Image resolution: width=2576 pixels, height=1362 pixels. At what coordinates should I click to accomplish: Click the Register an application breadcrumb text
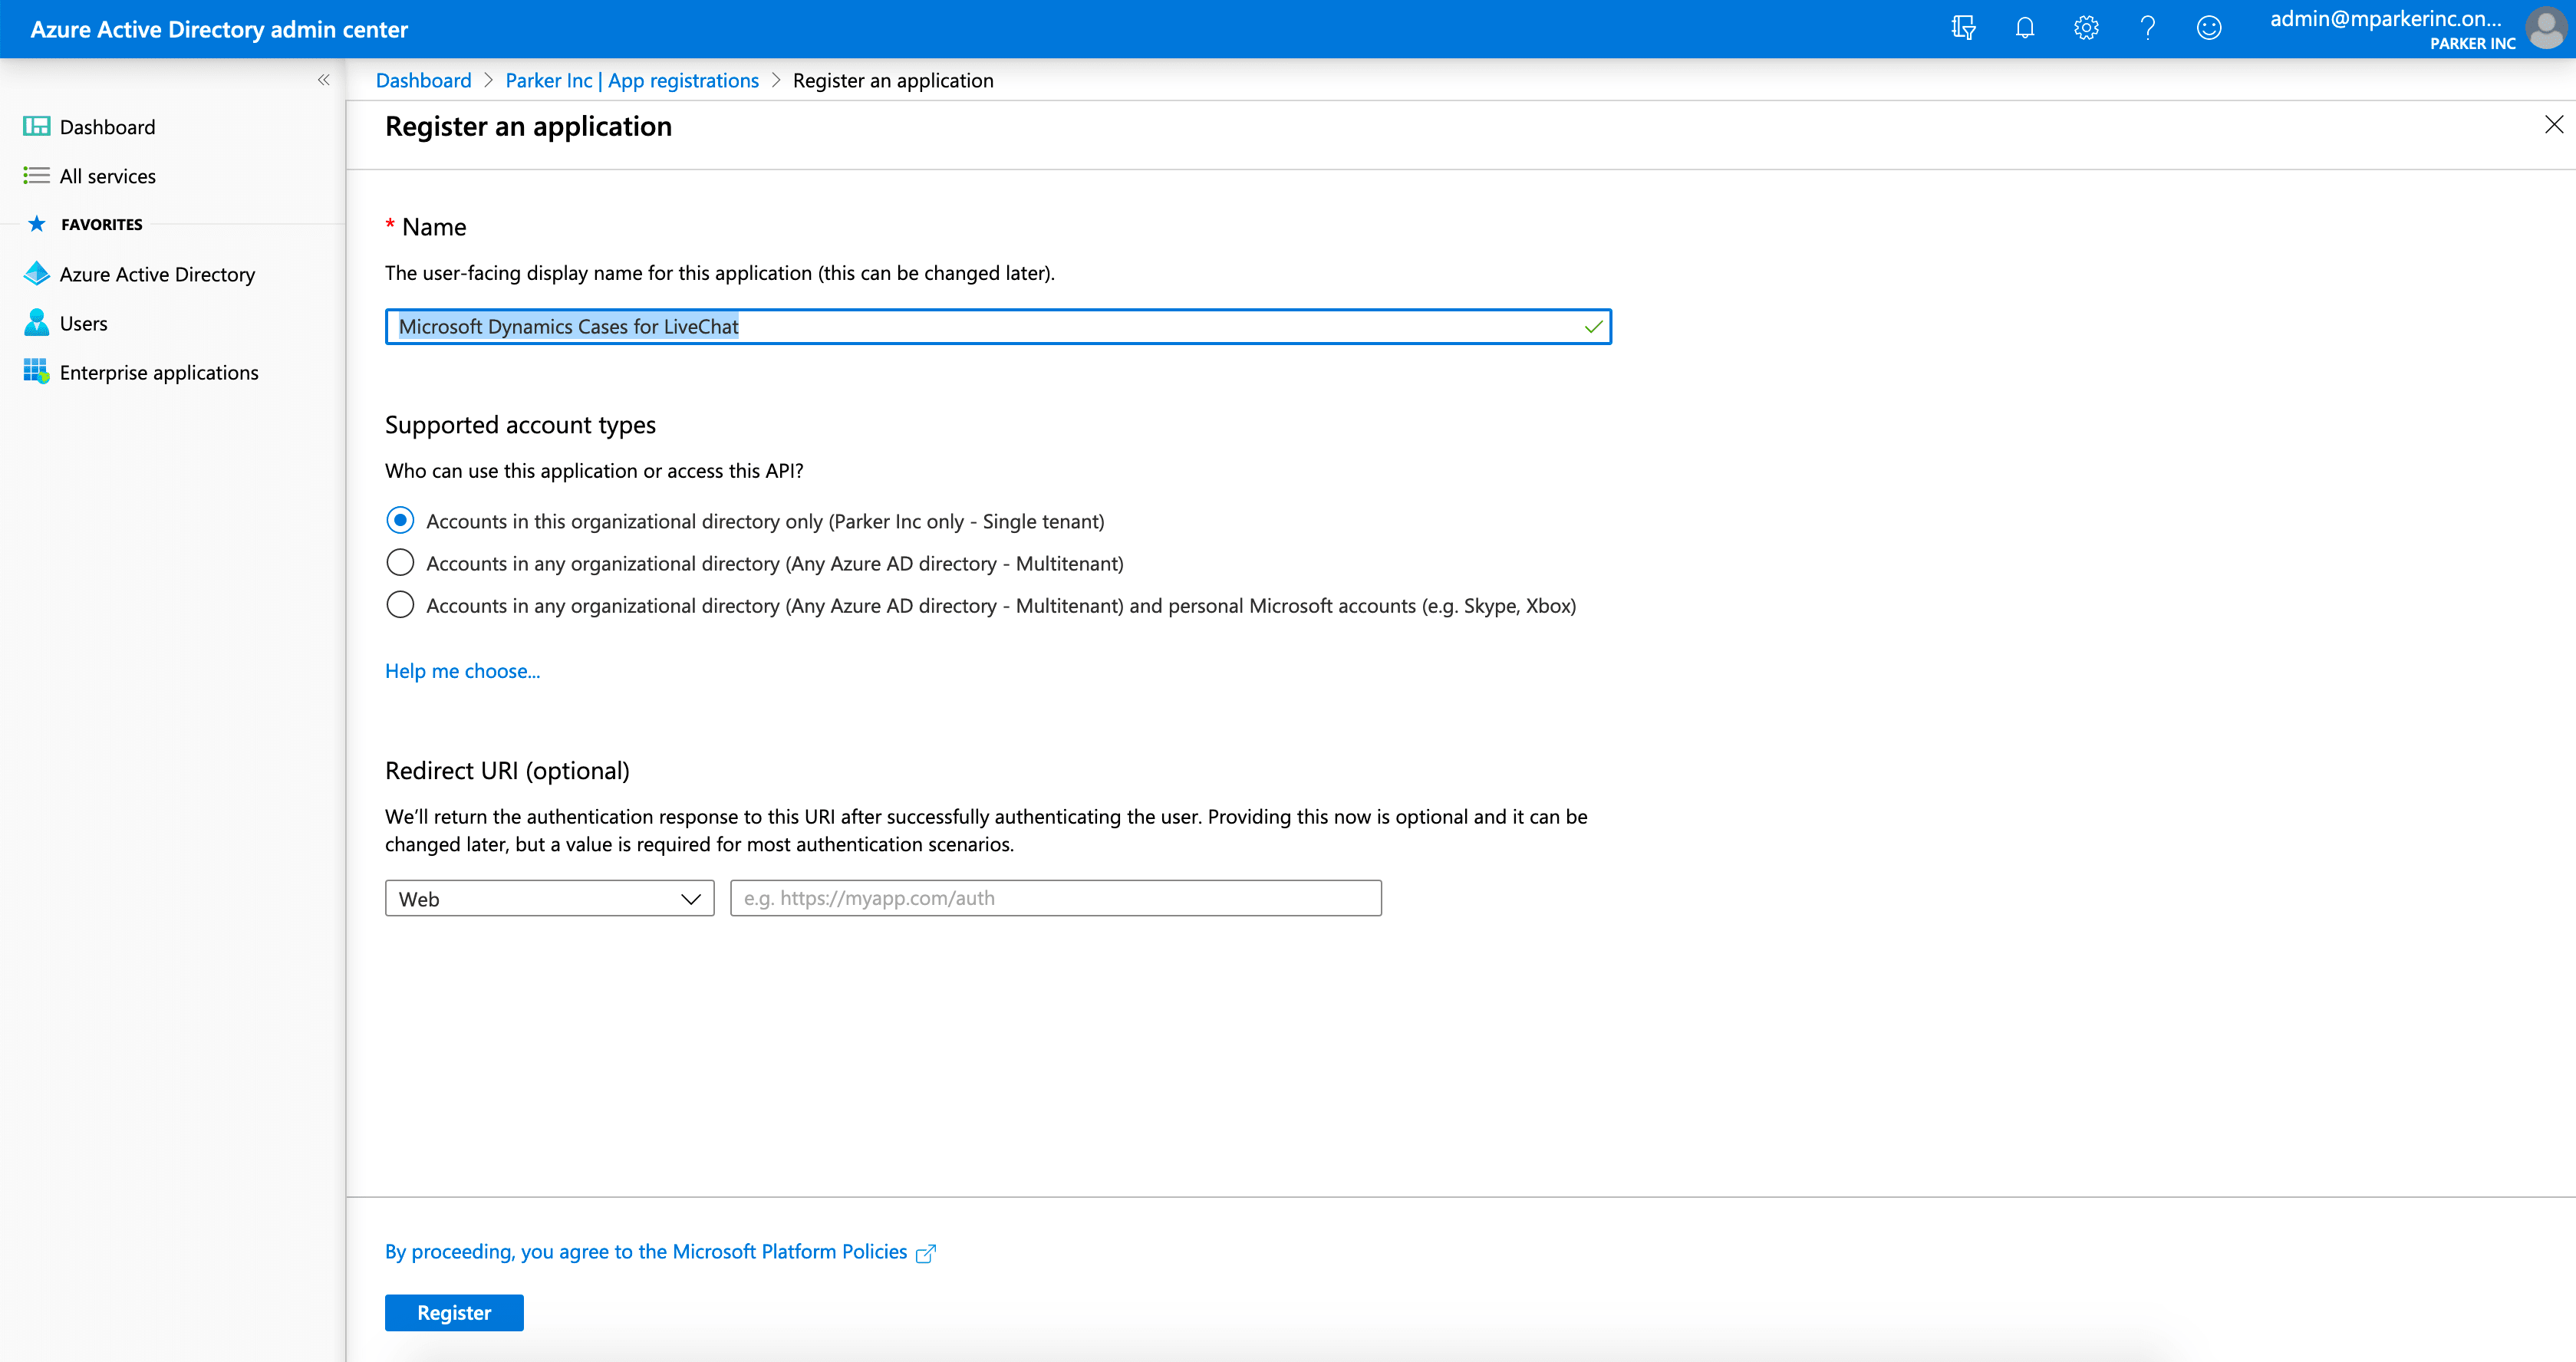(x=893, y=80)
